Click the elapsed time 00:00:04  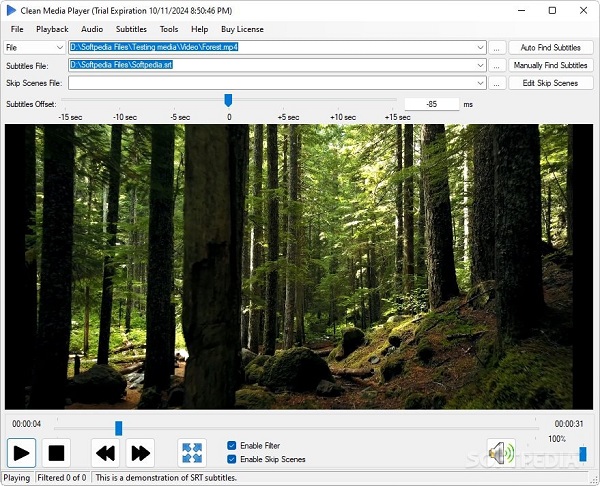[x=26, y=424]
